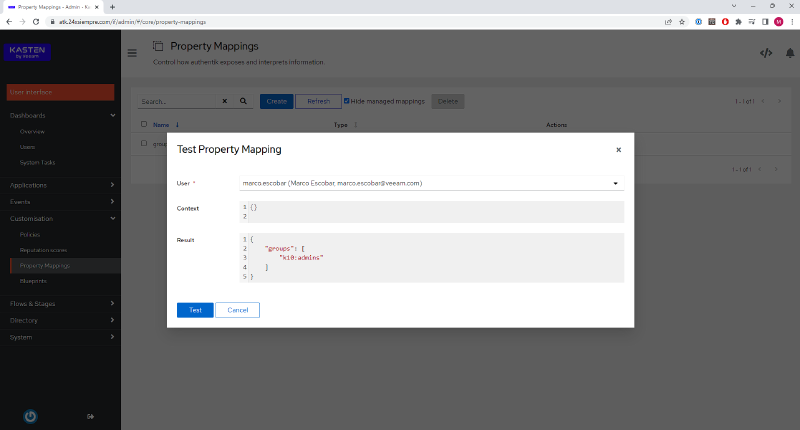This screenshot has width=800, height=430.
Task: Click the search magnifier icon
Action: click(243, 102)
